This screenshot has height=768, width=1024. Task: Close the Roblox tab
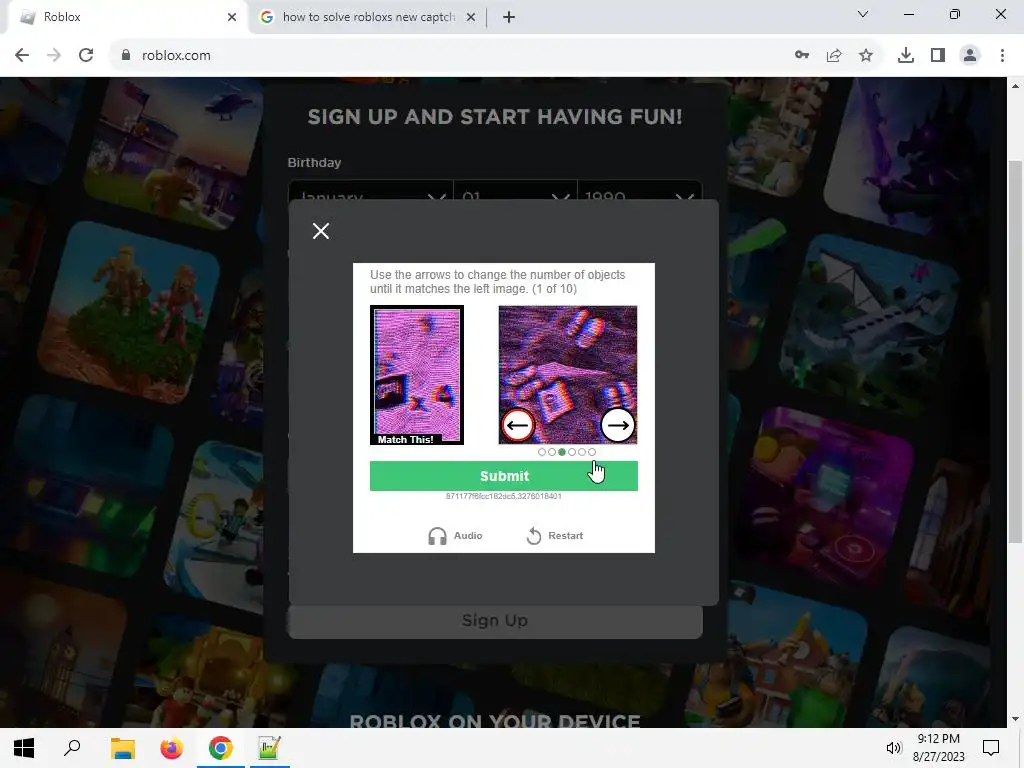click(232, 18)
